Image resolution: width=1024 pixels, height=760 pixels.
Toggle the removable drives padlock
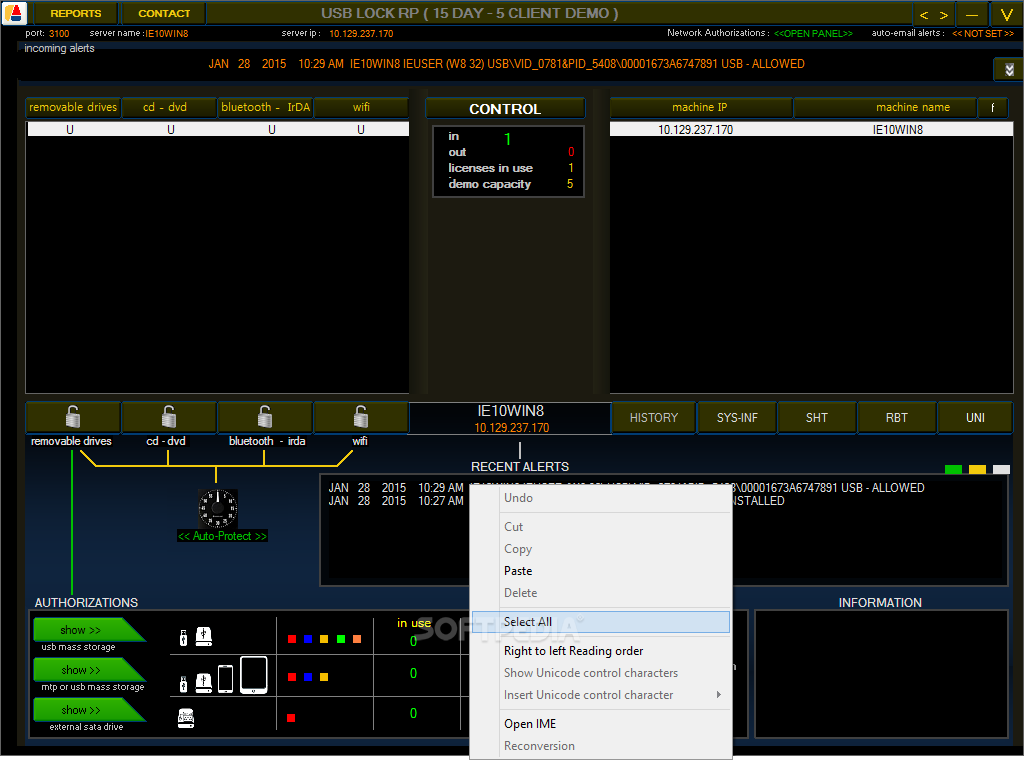click(73, 417)
